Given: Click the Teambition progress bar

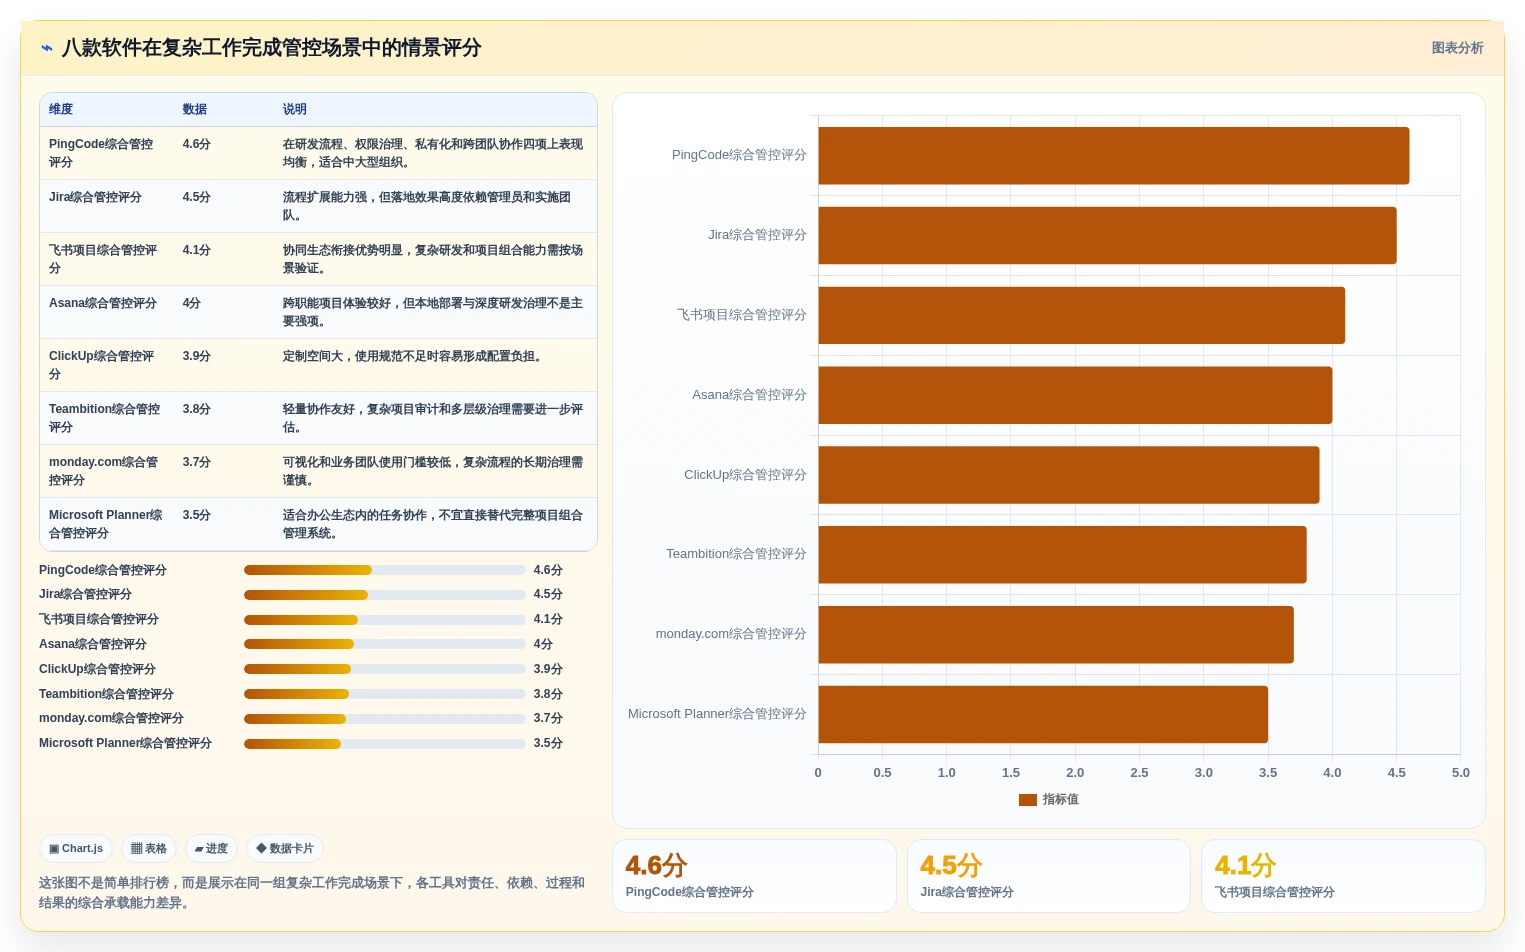Looking at the screenshot, I should 385,694.
